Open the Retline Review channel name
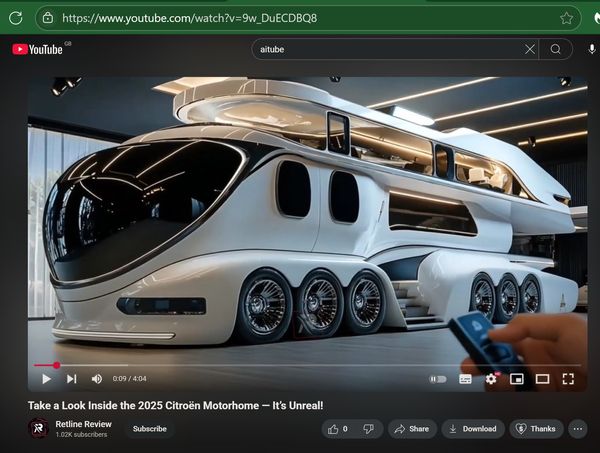The image size is (600, 453). click(x=83, y=424)
